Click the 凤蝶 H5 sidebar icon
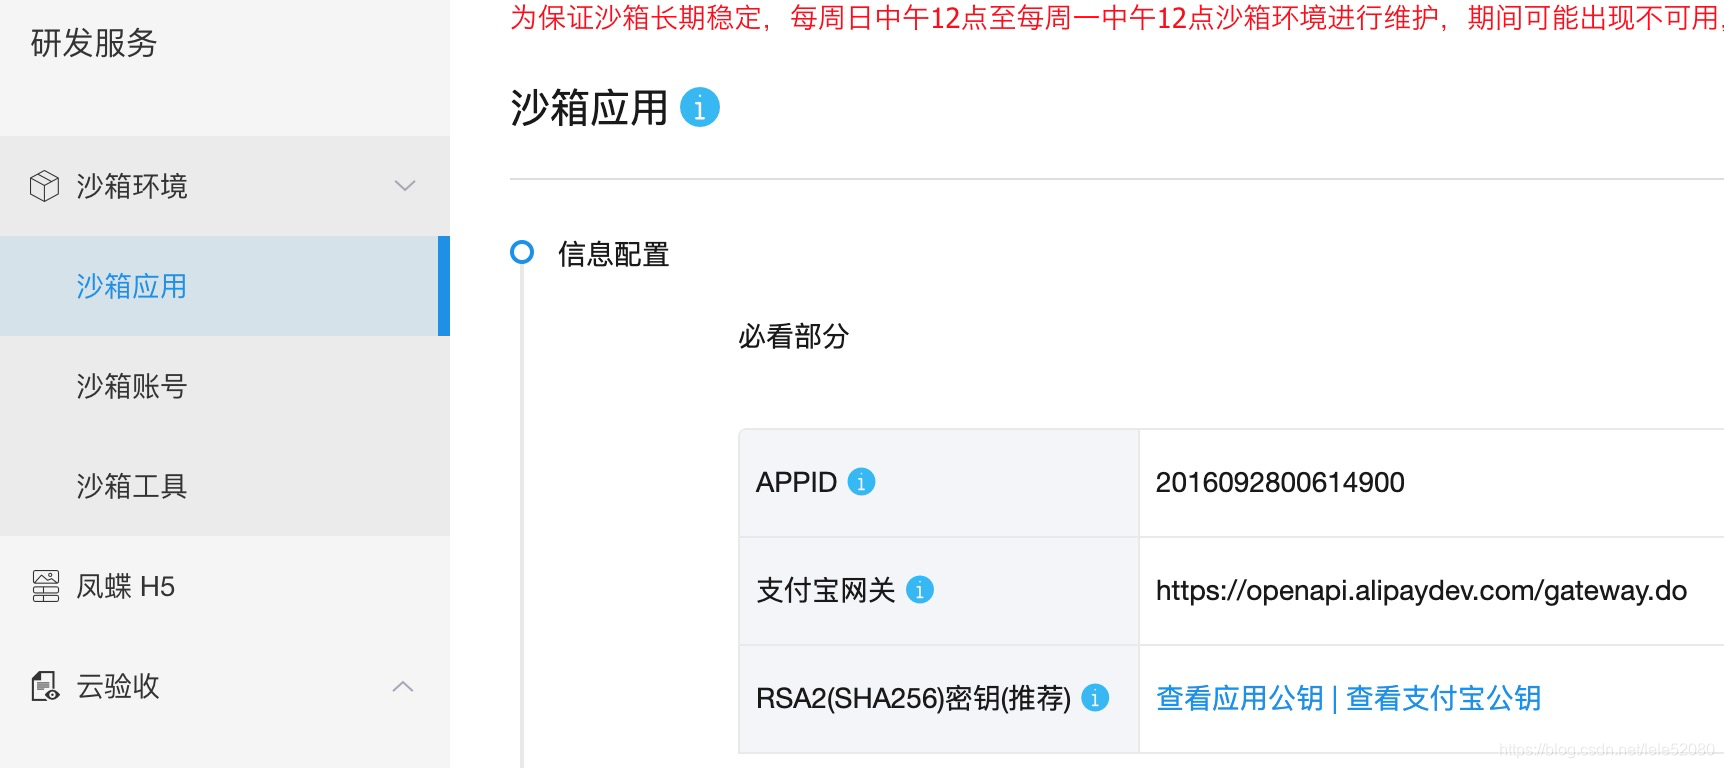1724x768 pixels. coord(46,586)
